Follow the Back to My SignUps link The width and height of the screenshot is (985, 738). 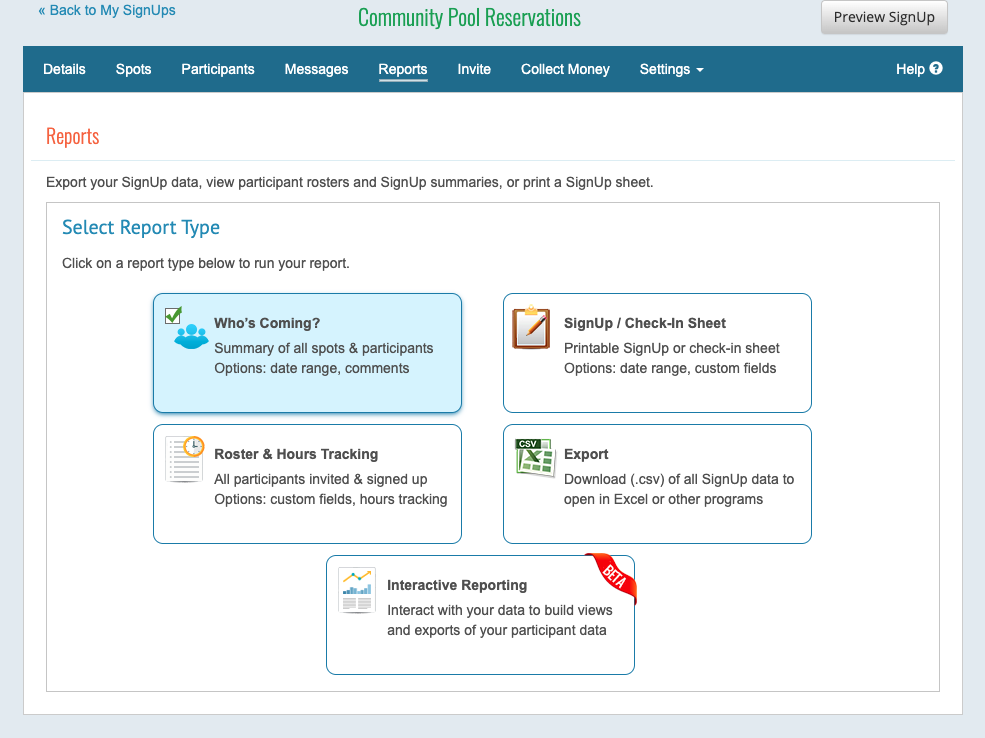click(106, 10)
